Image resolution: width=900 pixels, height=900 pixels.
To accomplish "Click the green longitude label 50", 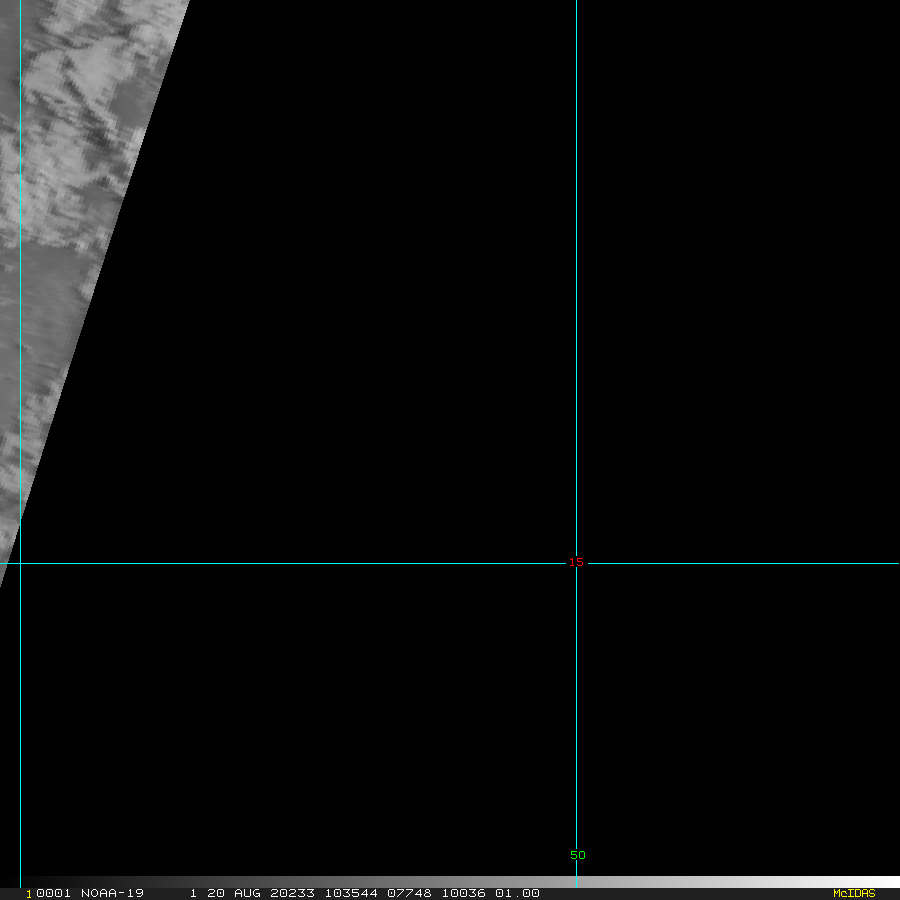I will [x=578, y=855].
